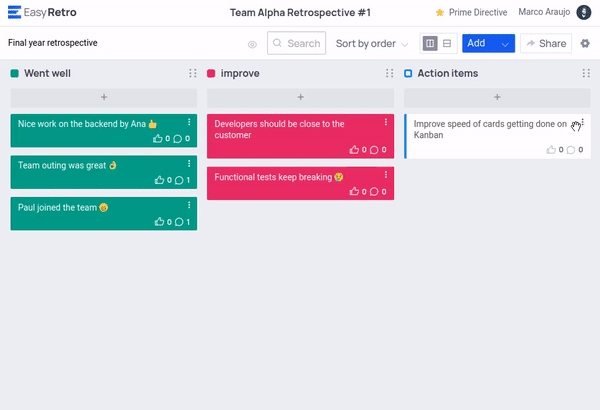This screenshot has height=410, width=600.
Task: Click drag handle of Went well column
Action: (x=192, y=74)
